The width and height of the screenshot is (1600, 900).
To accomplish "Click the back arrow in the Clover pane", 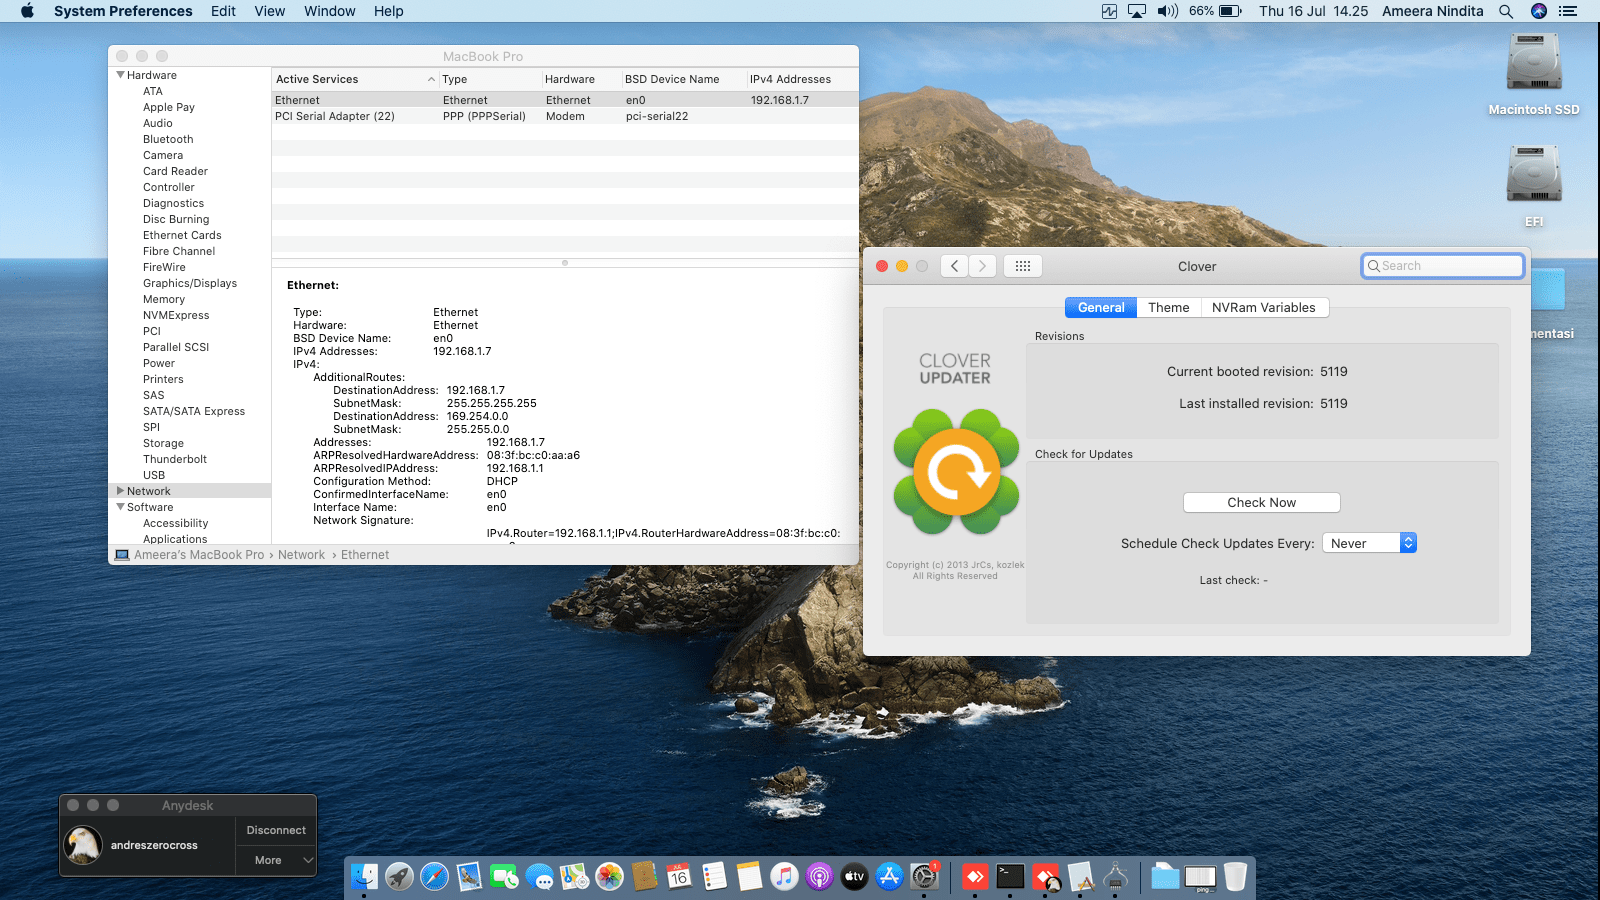I will point(955,266).
